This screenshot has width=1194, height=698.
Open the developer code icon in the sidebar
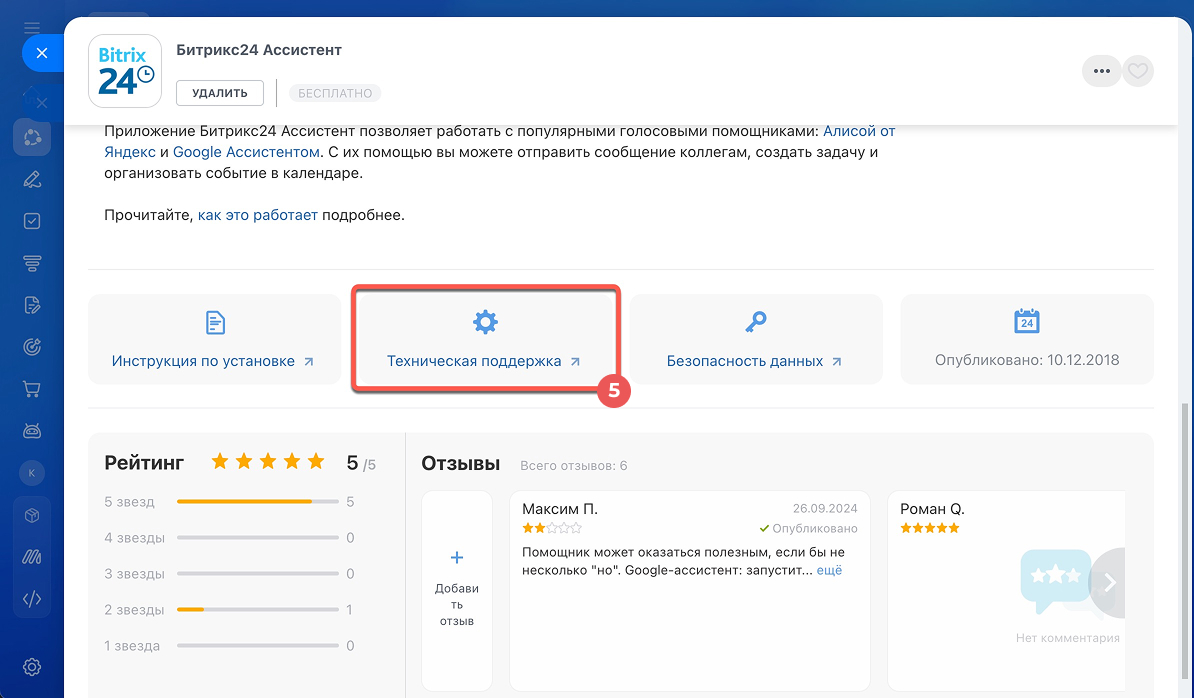click(32, 599)
